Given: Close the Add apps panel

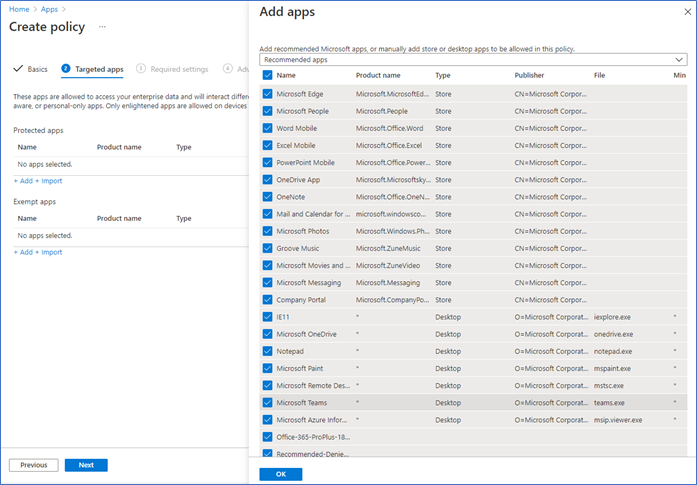Looking at the screenshot, I should tap(687, 12).
